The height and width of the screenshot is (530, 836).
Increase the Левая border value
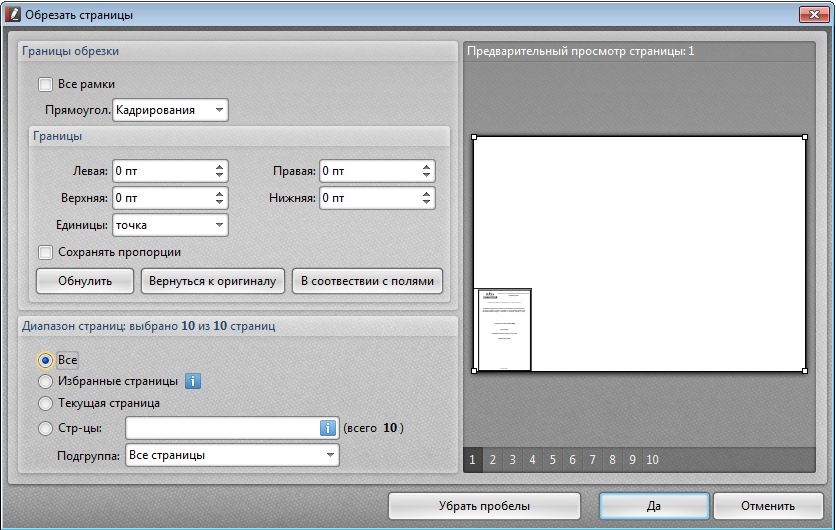point(219,167)
